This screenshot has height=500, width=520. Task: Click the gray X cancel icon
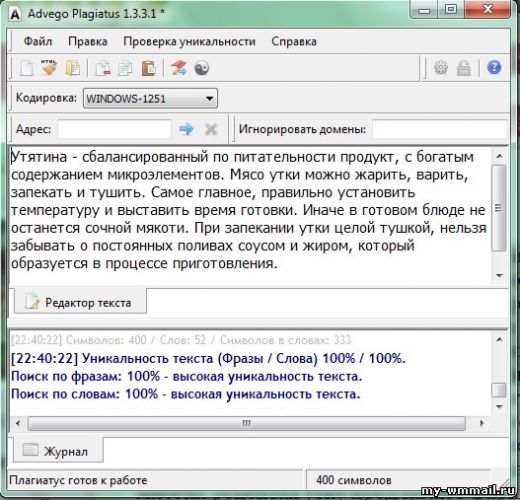click(x=211, y=129)
